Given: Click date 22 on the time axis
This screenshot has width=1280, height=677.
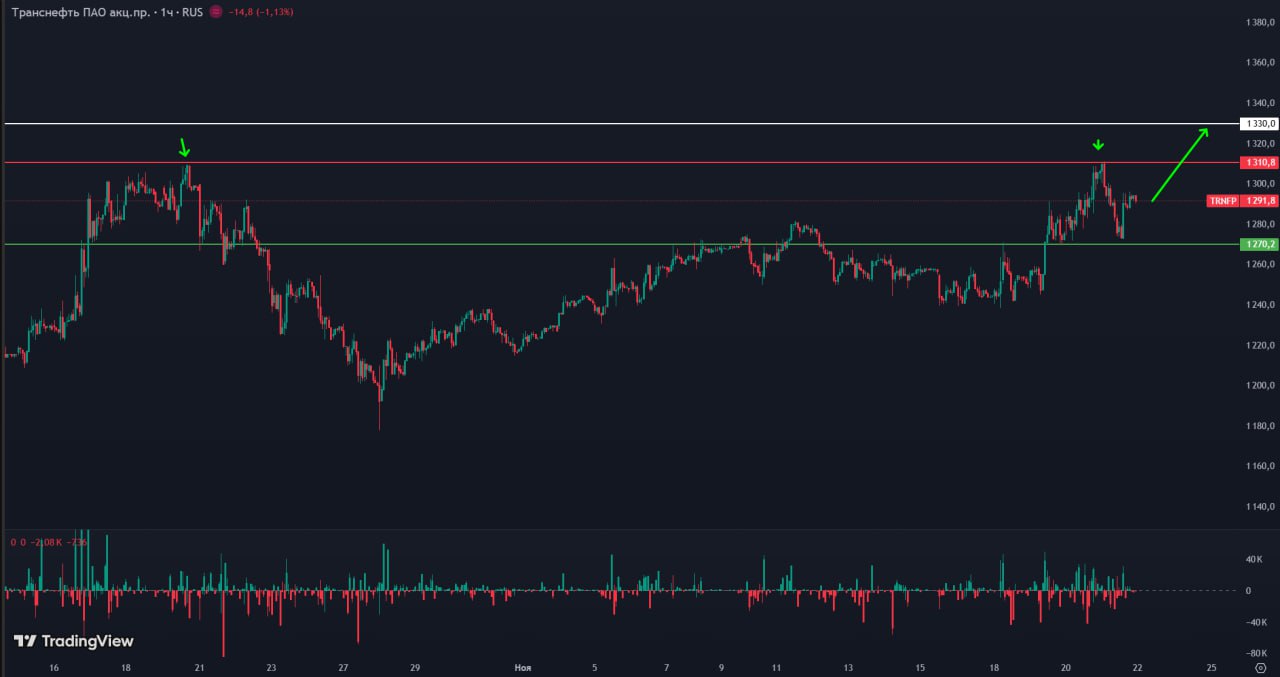Looking at the screenshot, I should click(x=1138, y=667).
